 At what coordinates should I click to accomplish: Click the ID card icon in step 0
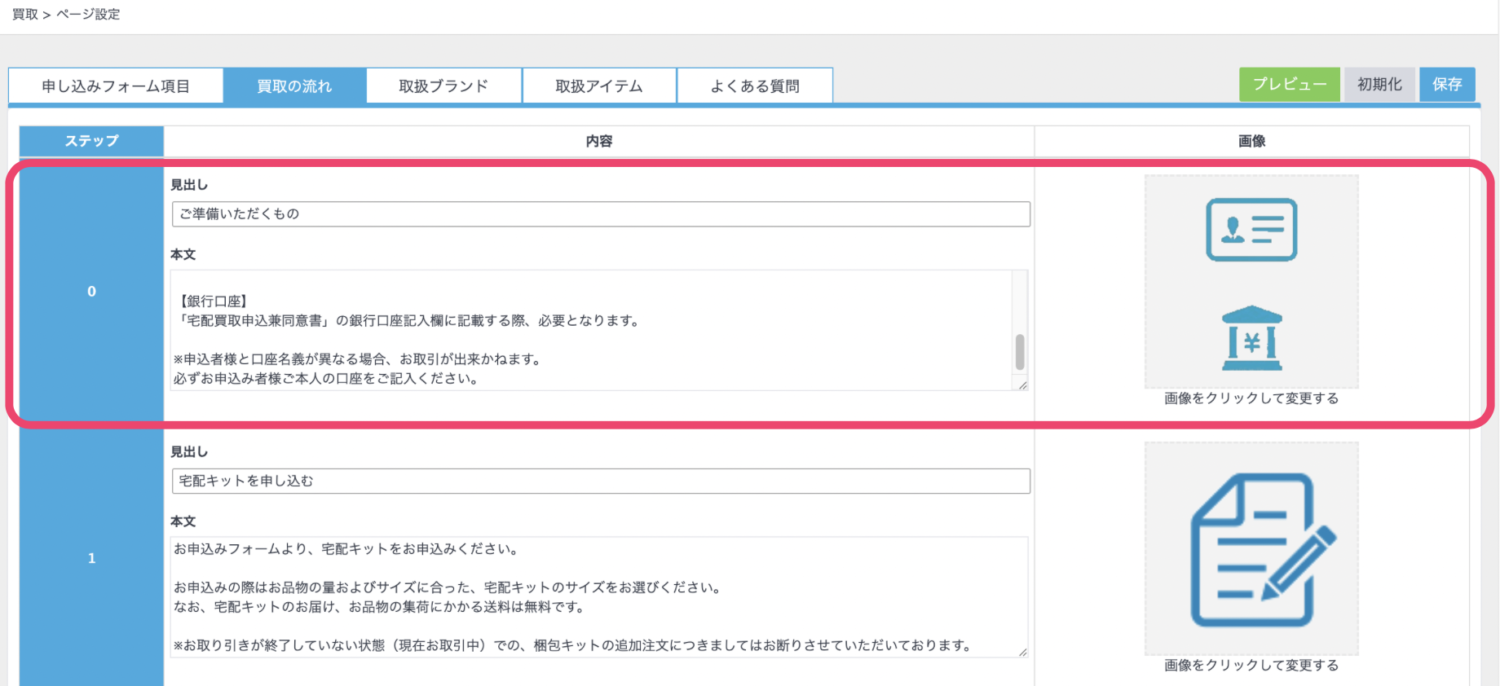pos(1251,230)
